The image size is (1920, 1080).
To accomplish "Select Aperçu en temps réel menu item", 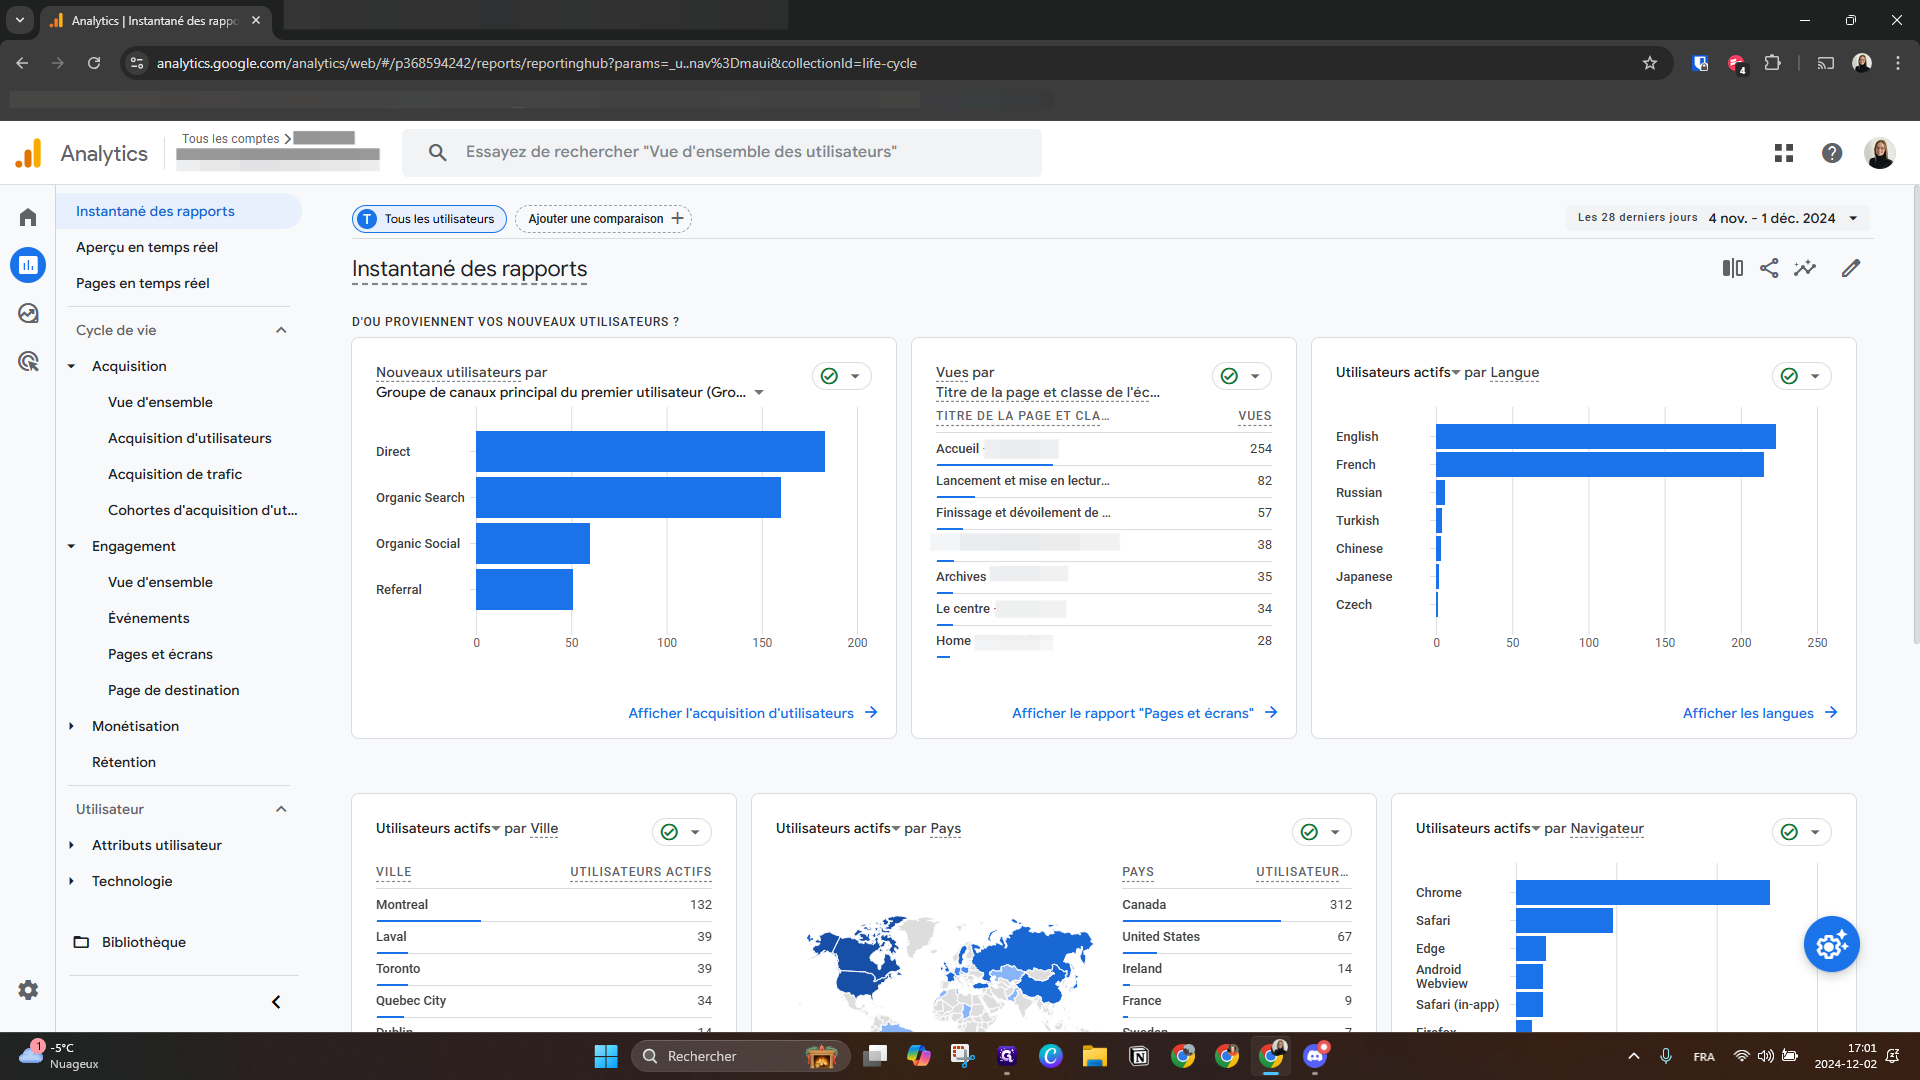I will [x=147, y=247].
